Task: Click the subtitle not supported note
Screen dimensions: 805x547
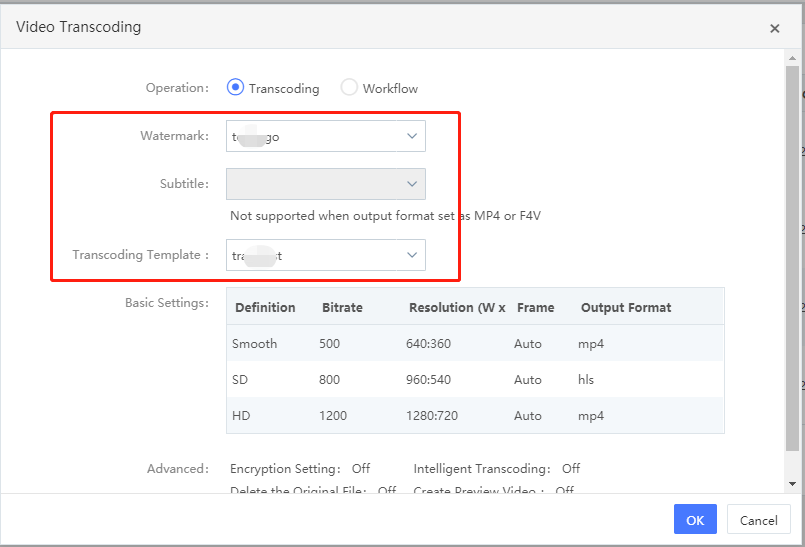Action: coord(385,216)
